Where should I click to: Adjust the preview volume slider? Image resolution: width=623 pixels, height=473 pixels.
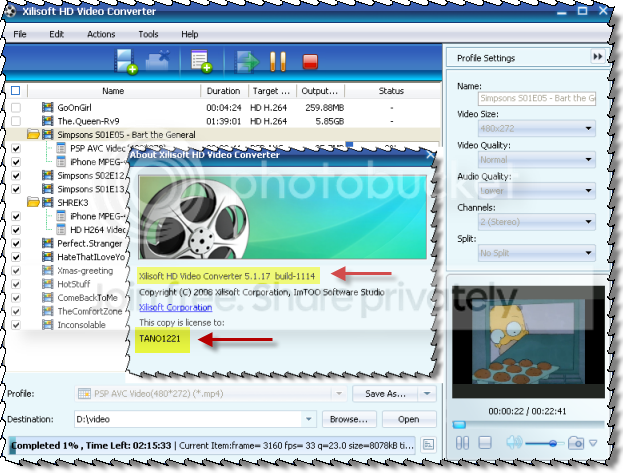click(544, 443)
